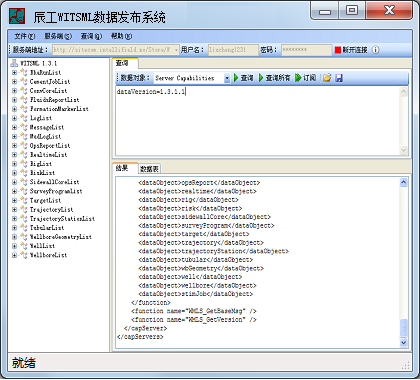Viewport: 420px width, 380px height.
Task: Click the open folder icon in query toolbar
Action: point(327,78)
